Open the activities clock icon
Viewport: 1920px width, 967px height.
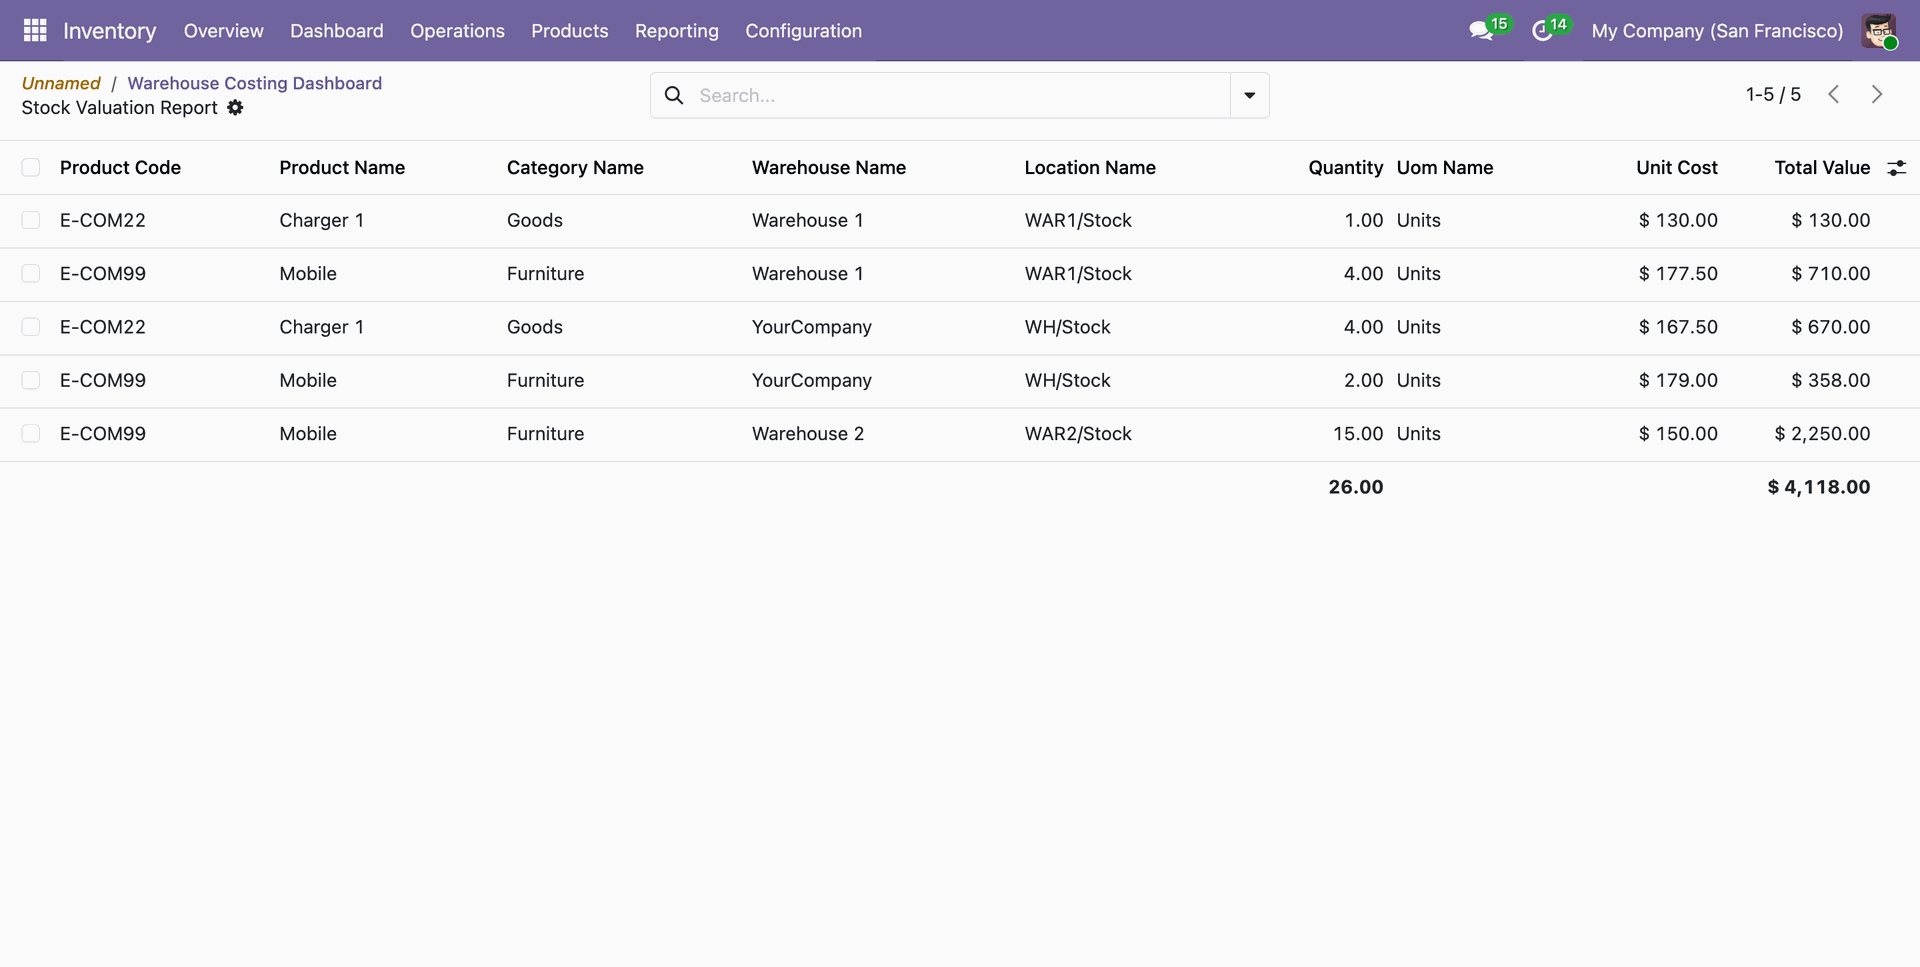1542,31
